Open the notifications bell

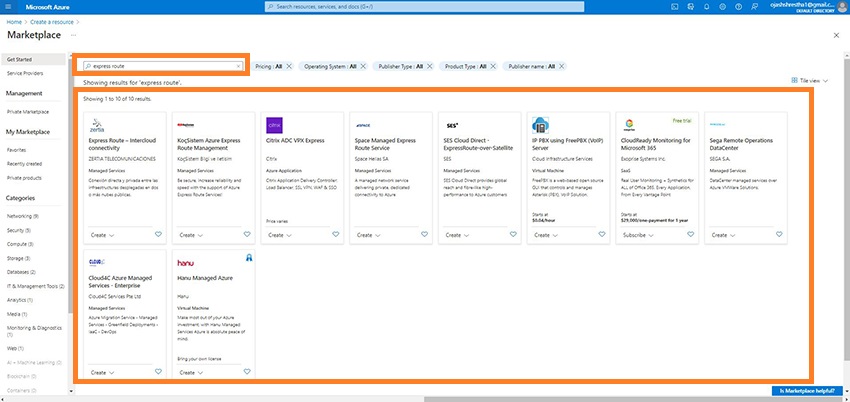point(706,7)
